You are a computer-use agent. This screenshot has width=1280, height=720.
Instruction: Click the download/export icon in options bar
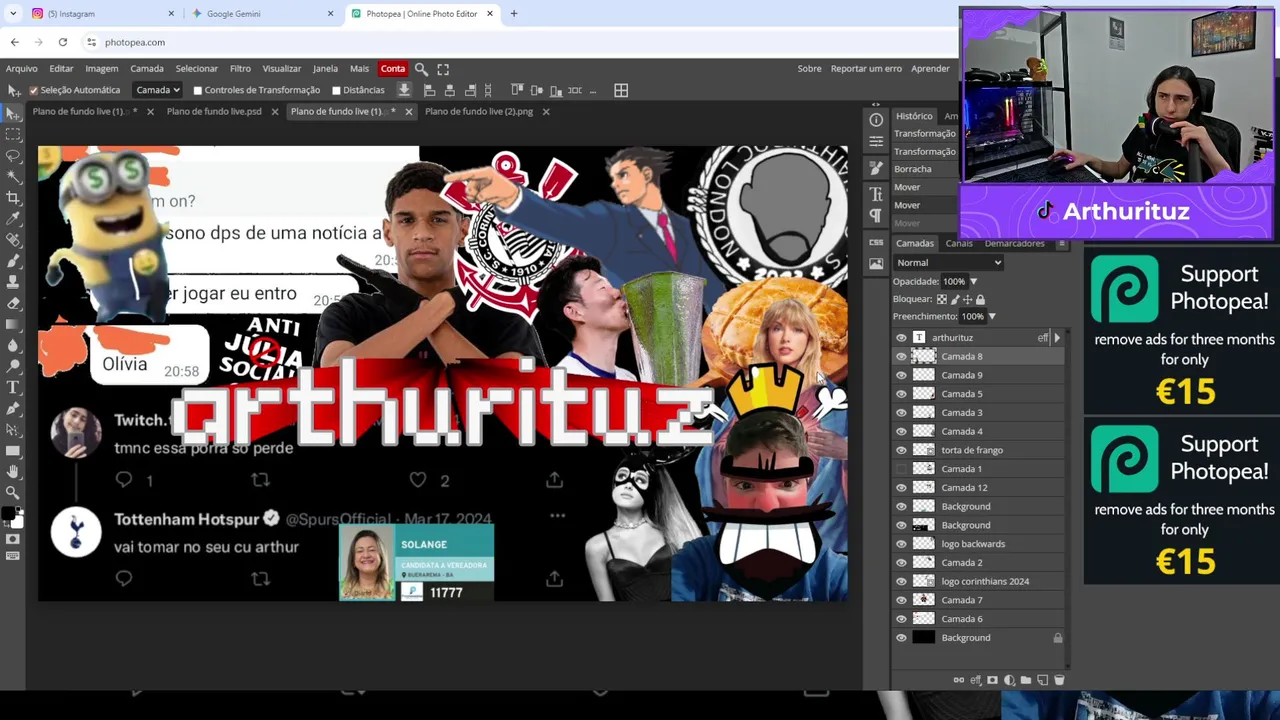(404, 90)
